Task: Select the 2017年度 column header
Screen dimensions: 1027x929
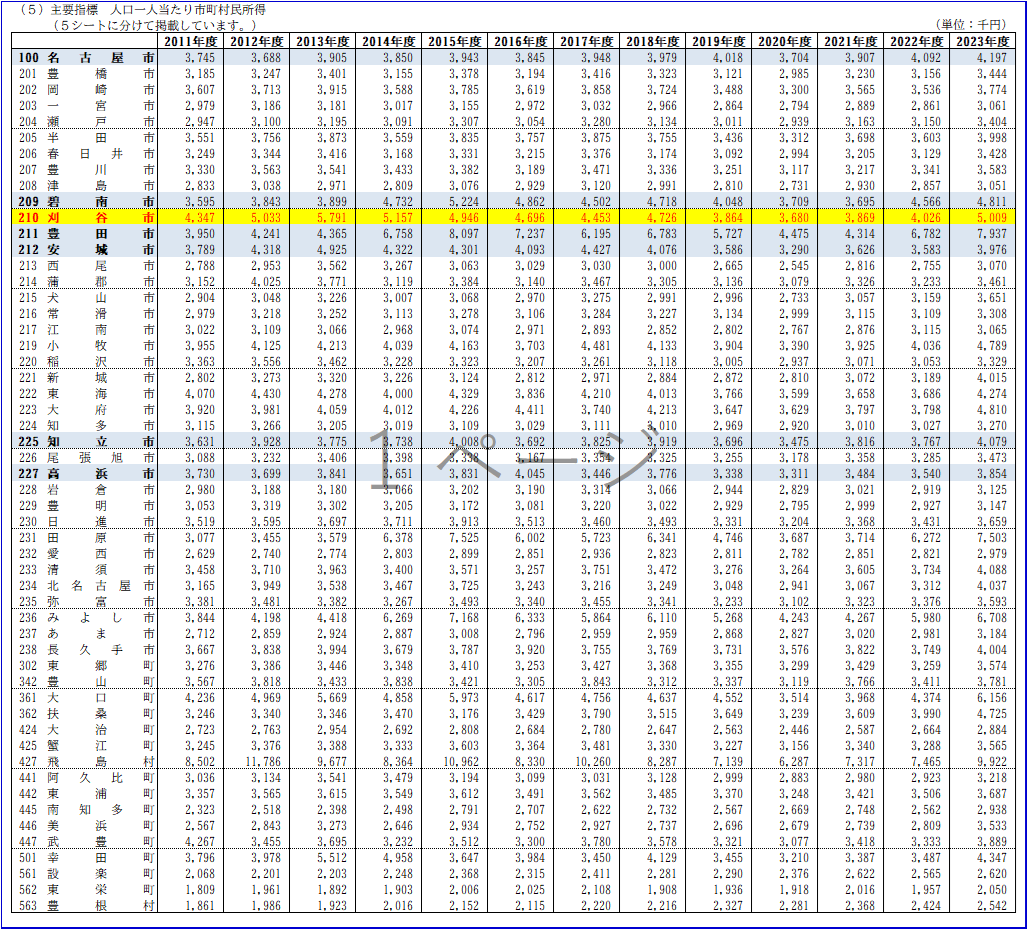Action: click(x=586, y=41)
